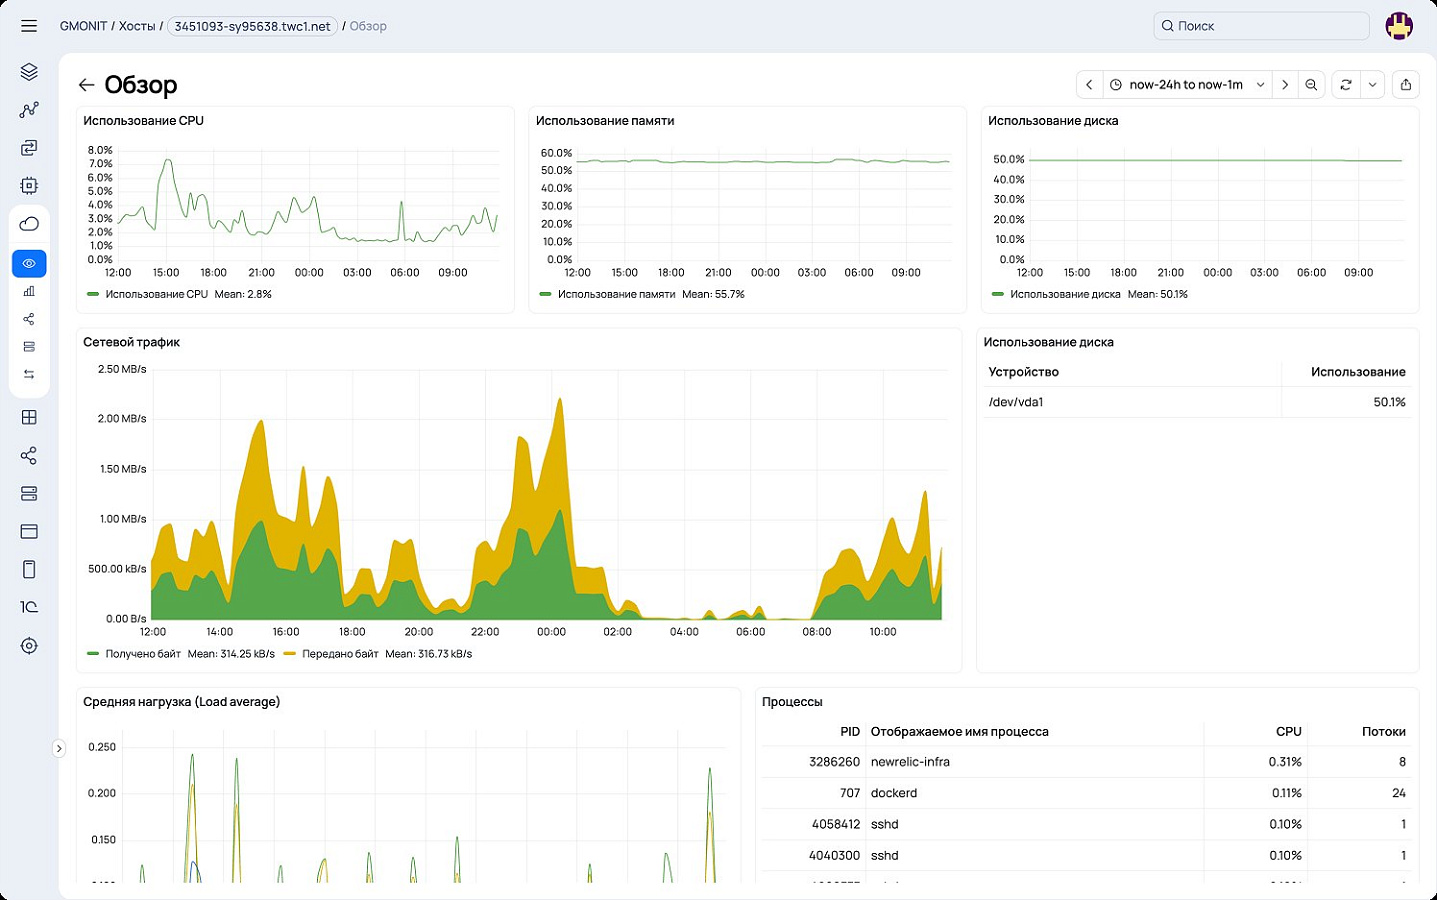Screen dimensions: 1437x900
Task: Open the swap-arrows icon in the cloud submenu
Action: click(29, 374)
